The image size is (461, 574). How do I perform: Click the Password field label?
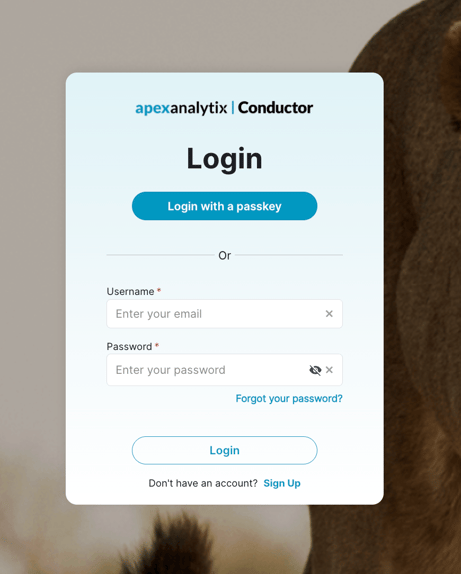click(129, 346)
